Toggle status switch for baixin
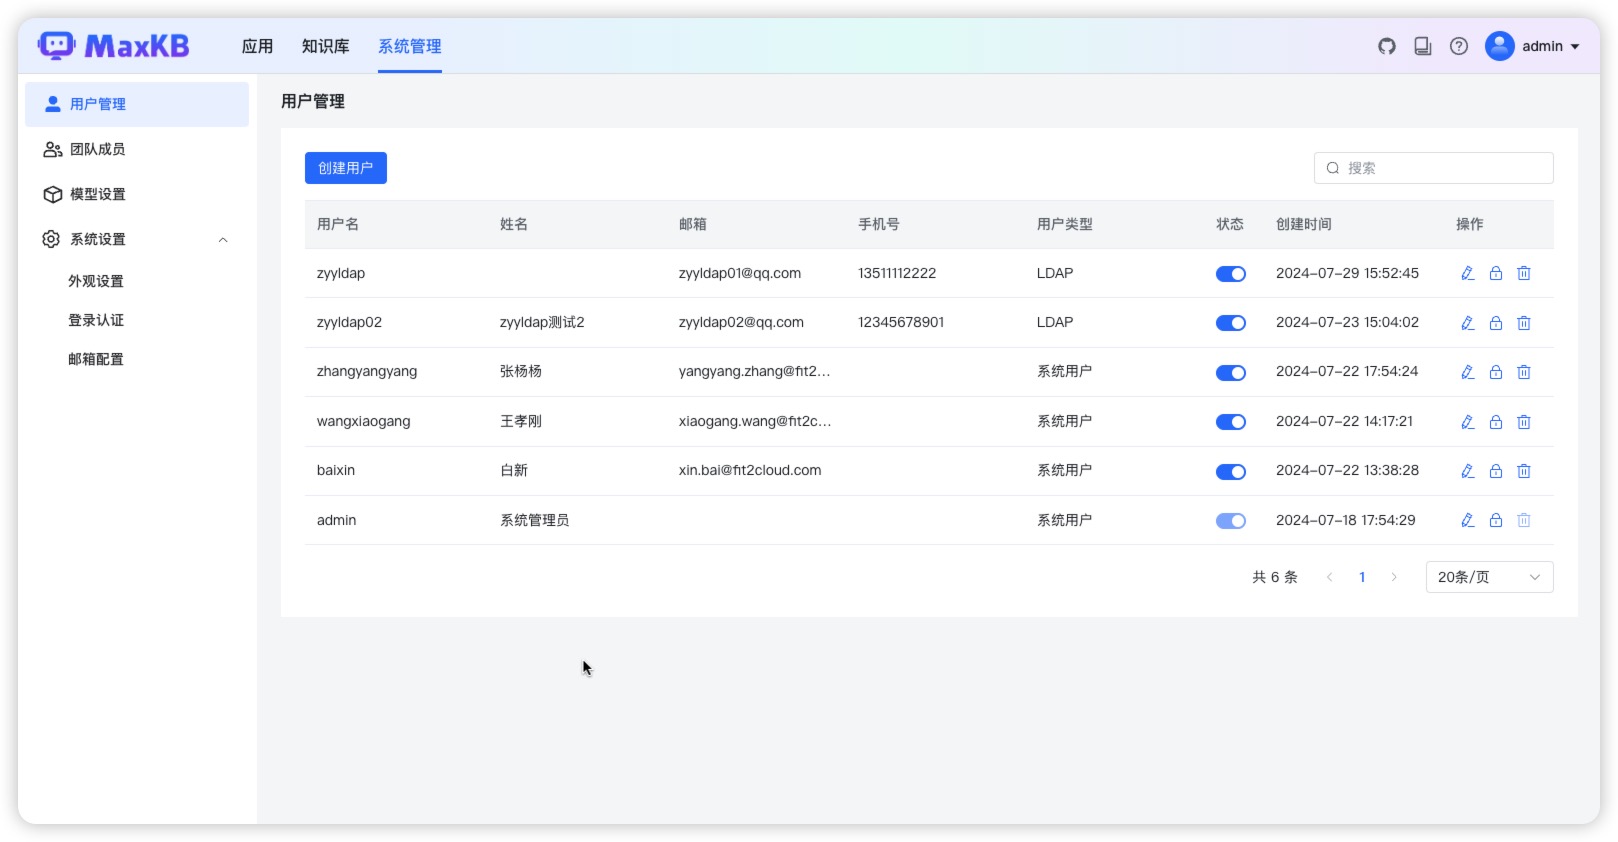The width and height of the screenshot is (1618, 842). 1231,472
